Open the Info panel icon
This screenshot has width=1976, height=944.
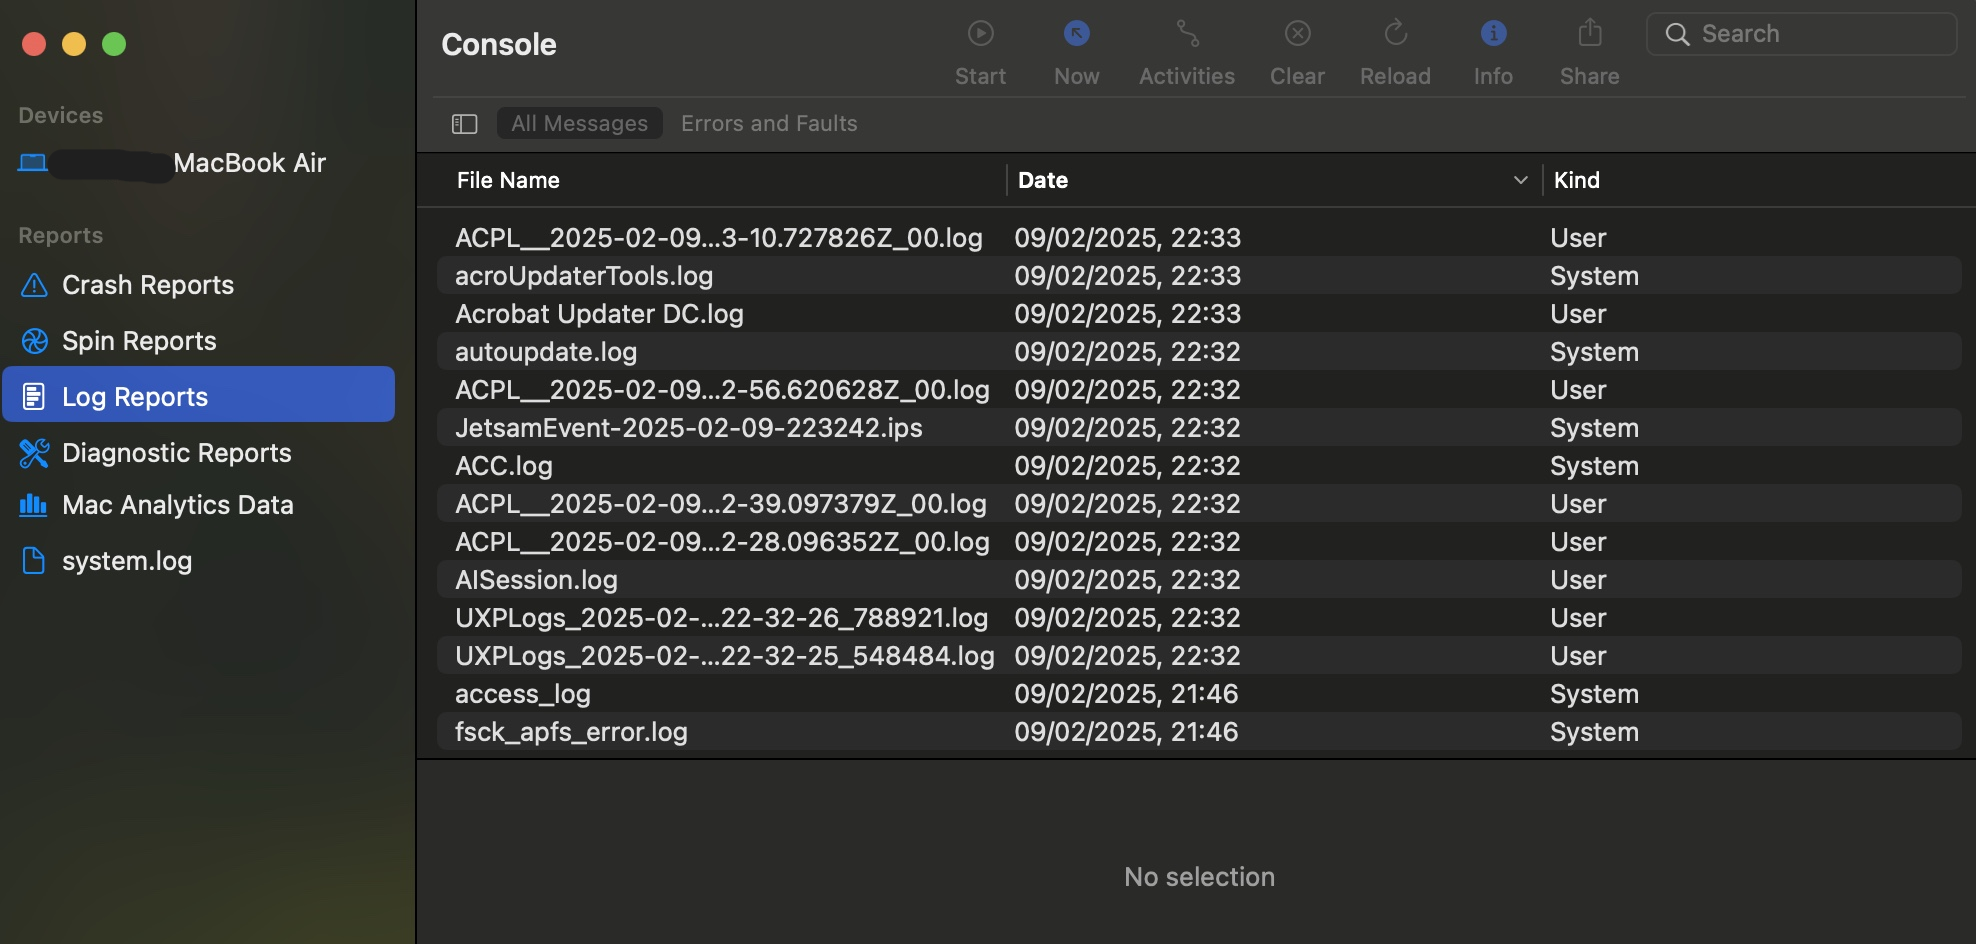(1492, 33)
